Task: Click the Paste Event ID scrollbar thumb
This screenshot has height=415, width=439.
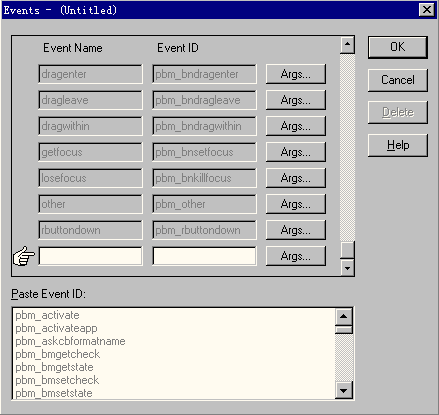Action: (344, 329)
